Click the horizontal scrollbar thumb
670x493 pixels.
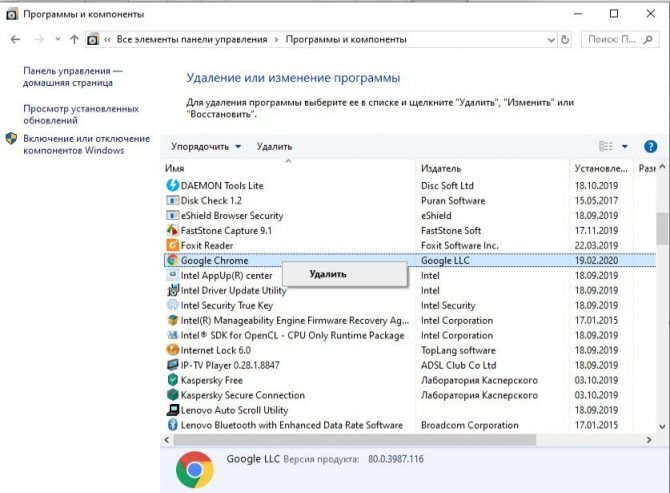(354, 439)
